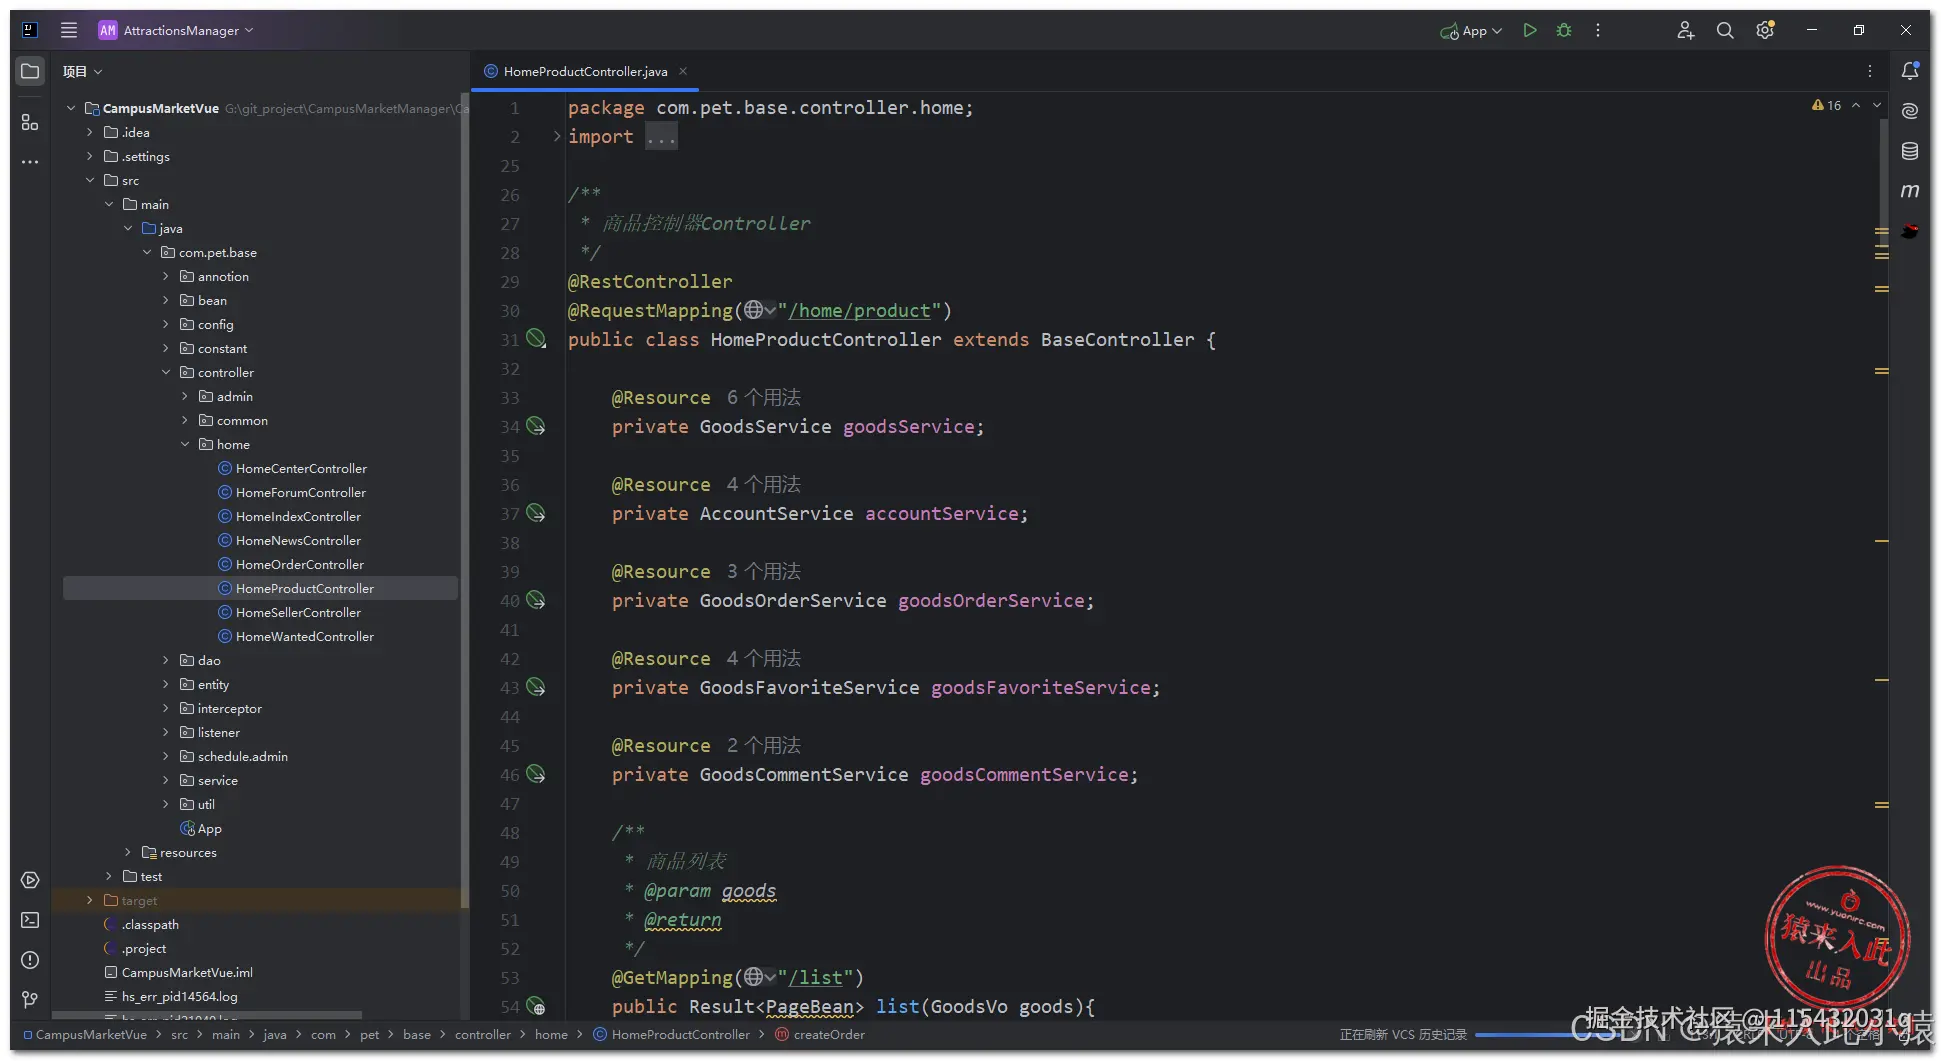This screenshot has width=1941, height=1061.
Task: Open more run actions menu
Action: [x=1598, y=30]
